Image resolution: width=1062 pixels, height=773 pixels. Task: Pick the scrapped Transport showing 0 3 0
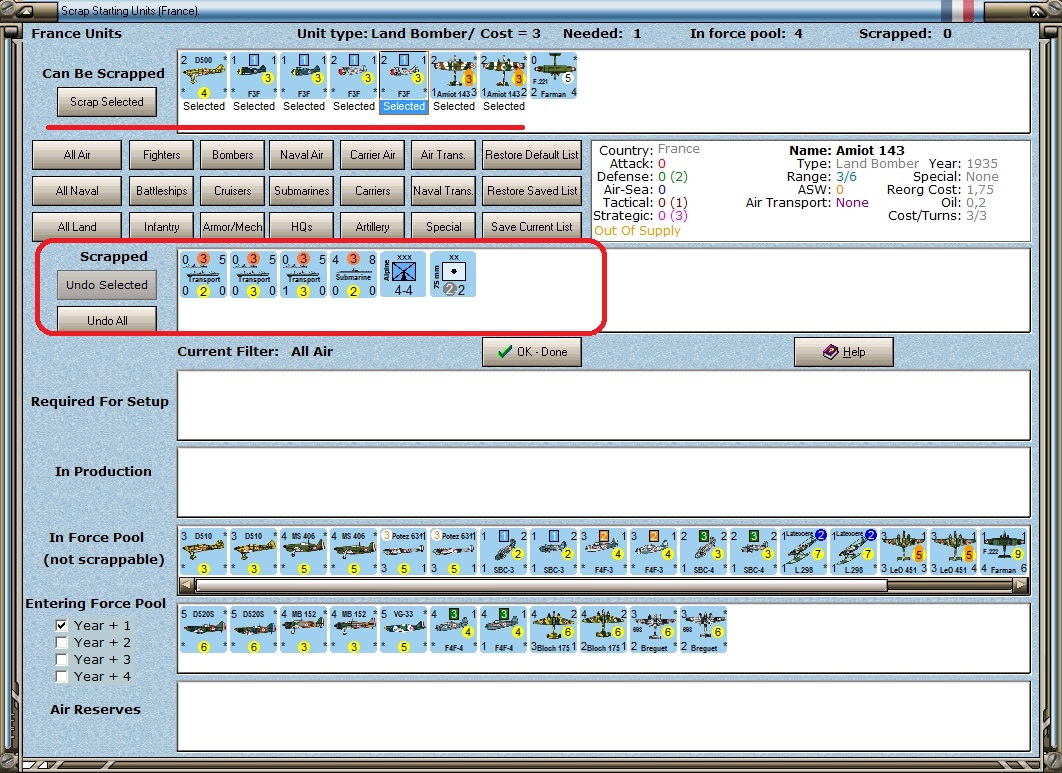(x=254, y=274)
